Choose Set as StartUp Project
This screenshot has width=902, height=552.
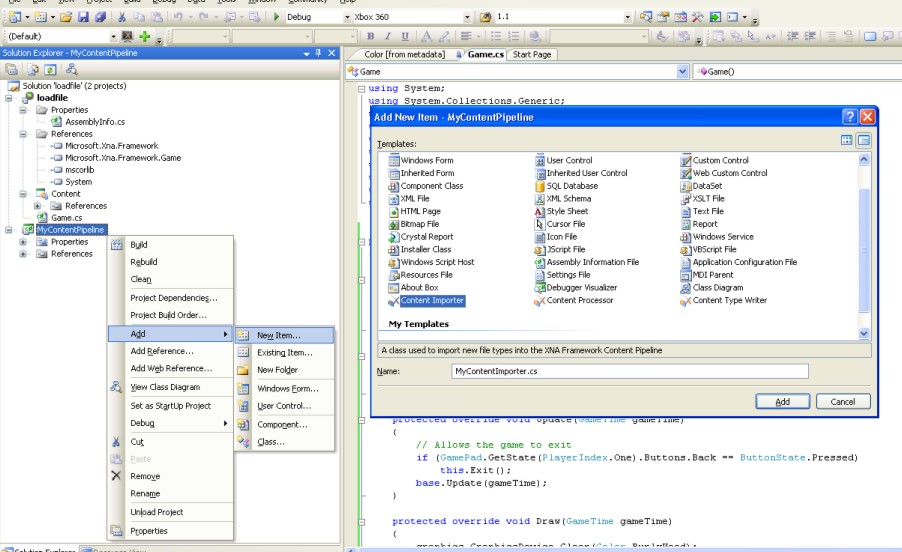coord(171,405)
